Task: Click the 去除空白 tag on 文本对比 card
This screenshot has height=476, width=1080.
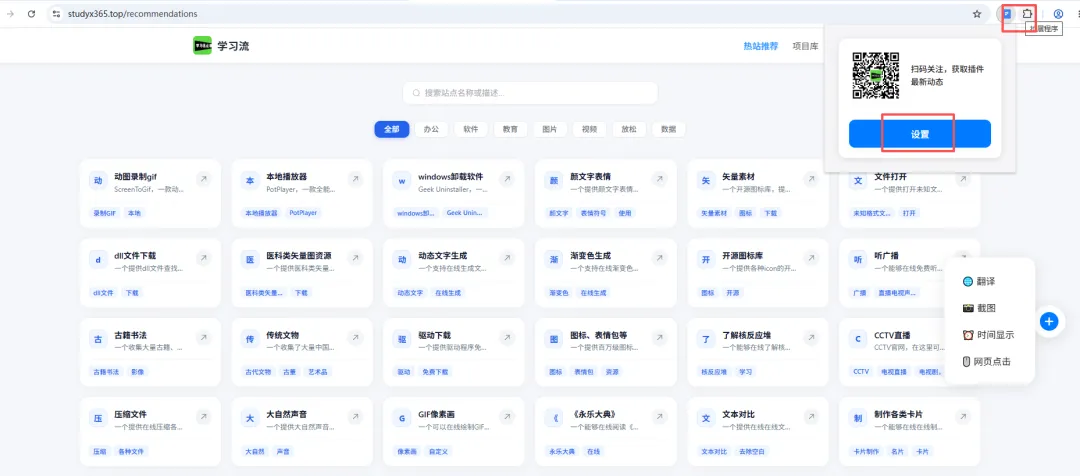Action: point(751,452)
